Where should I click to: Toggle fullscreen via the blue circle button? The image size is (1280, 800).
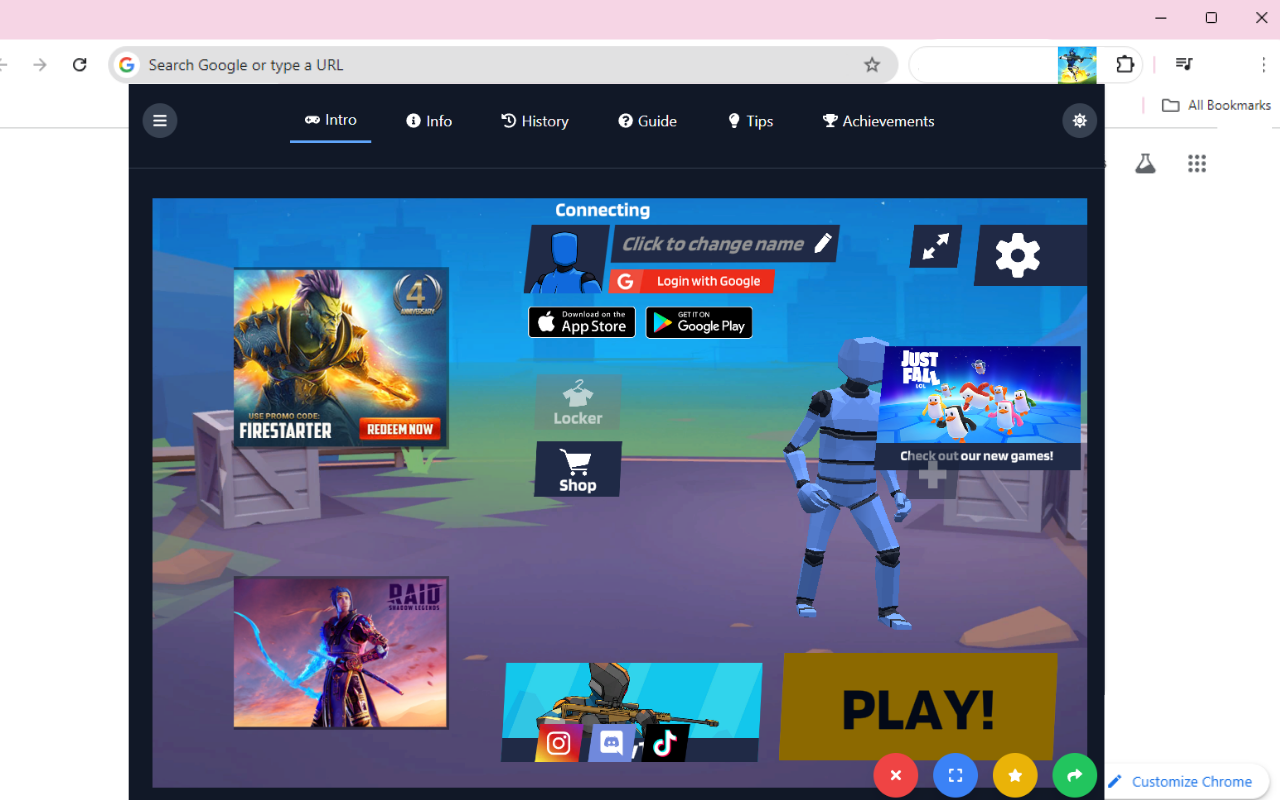coord(954,775)
